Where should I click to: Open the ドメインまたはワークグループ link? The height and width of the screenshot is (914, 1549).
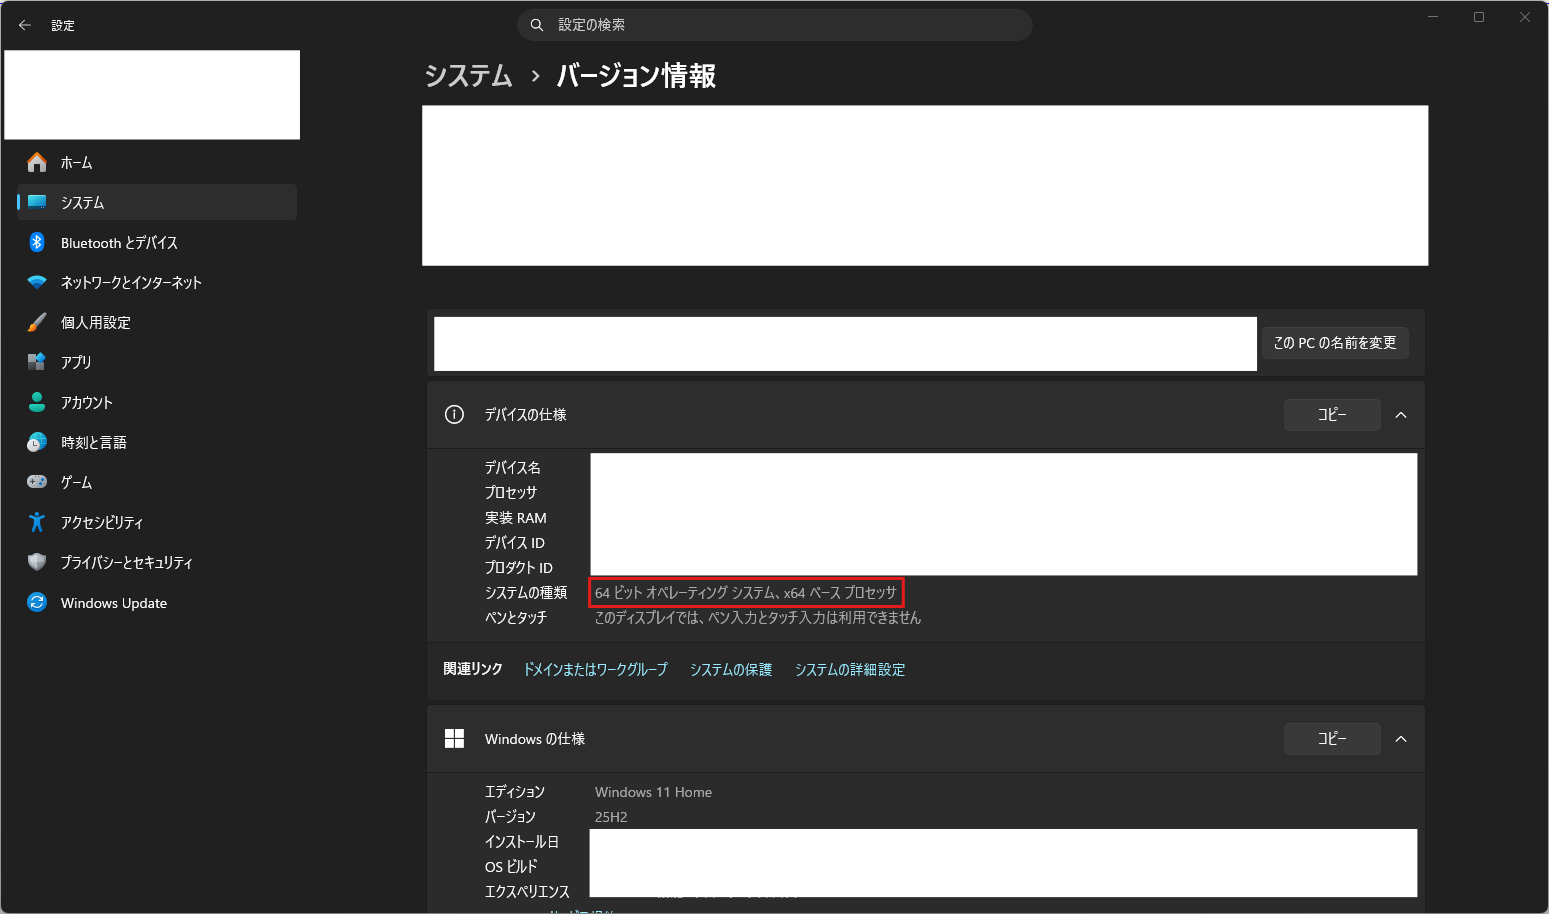tap(595, 670)
